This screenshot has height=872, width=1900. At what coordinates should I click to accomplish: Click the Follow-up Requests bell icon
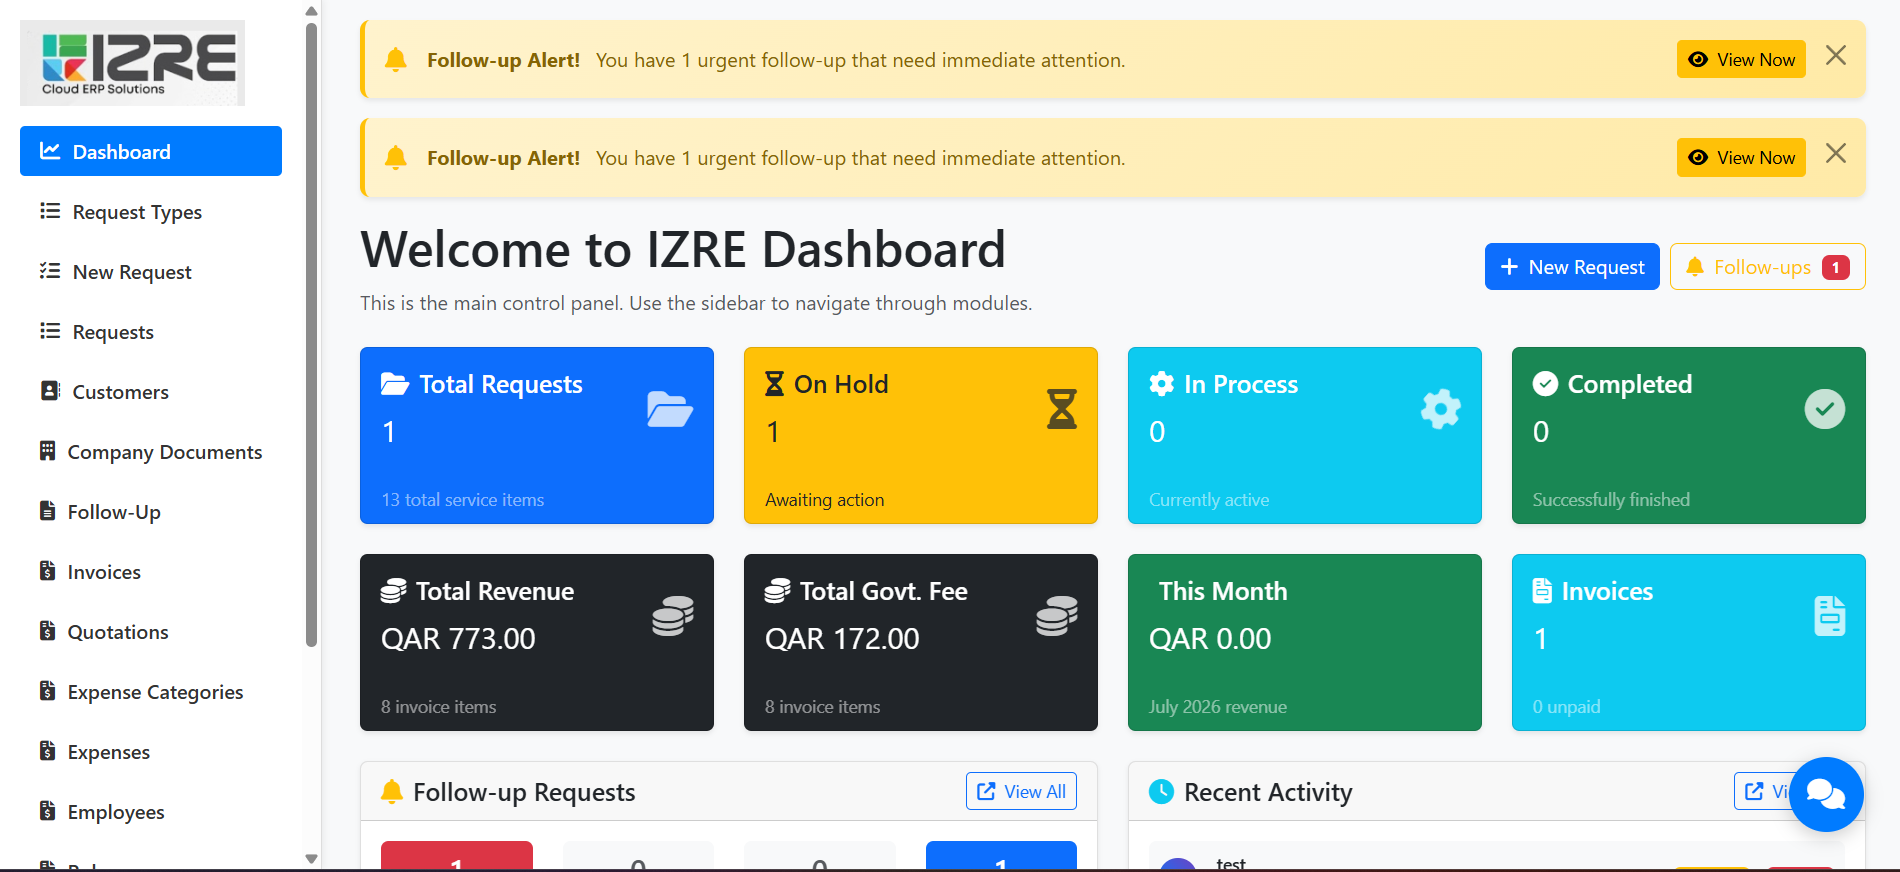392,792
